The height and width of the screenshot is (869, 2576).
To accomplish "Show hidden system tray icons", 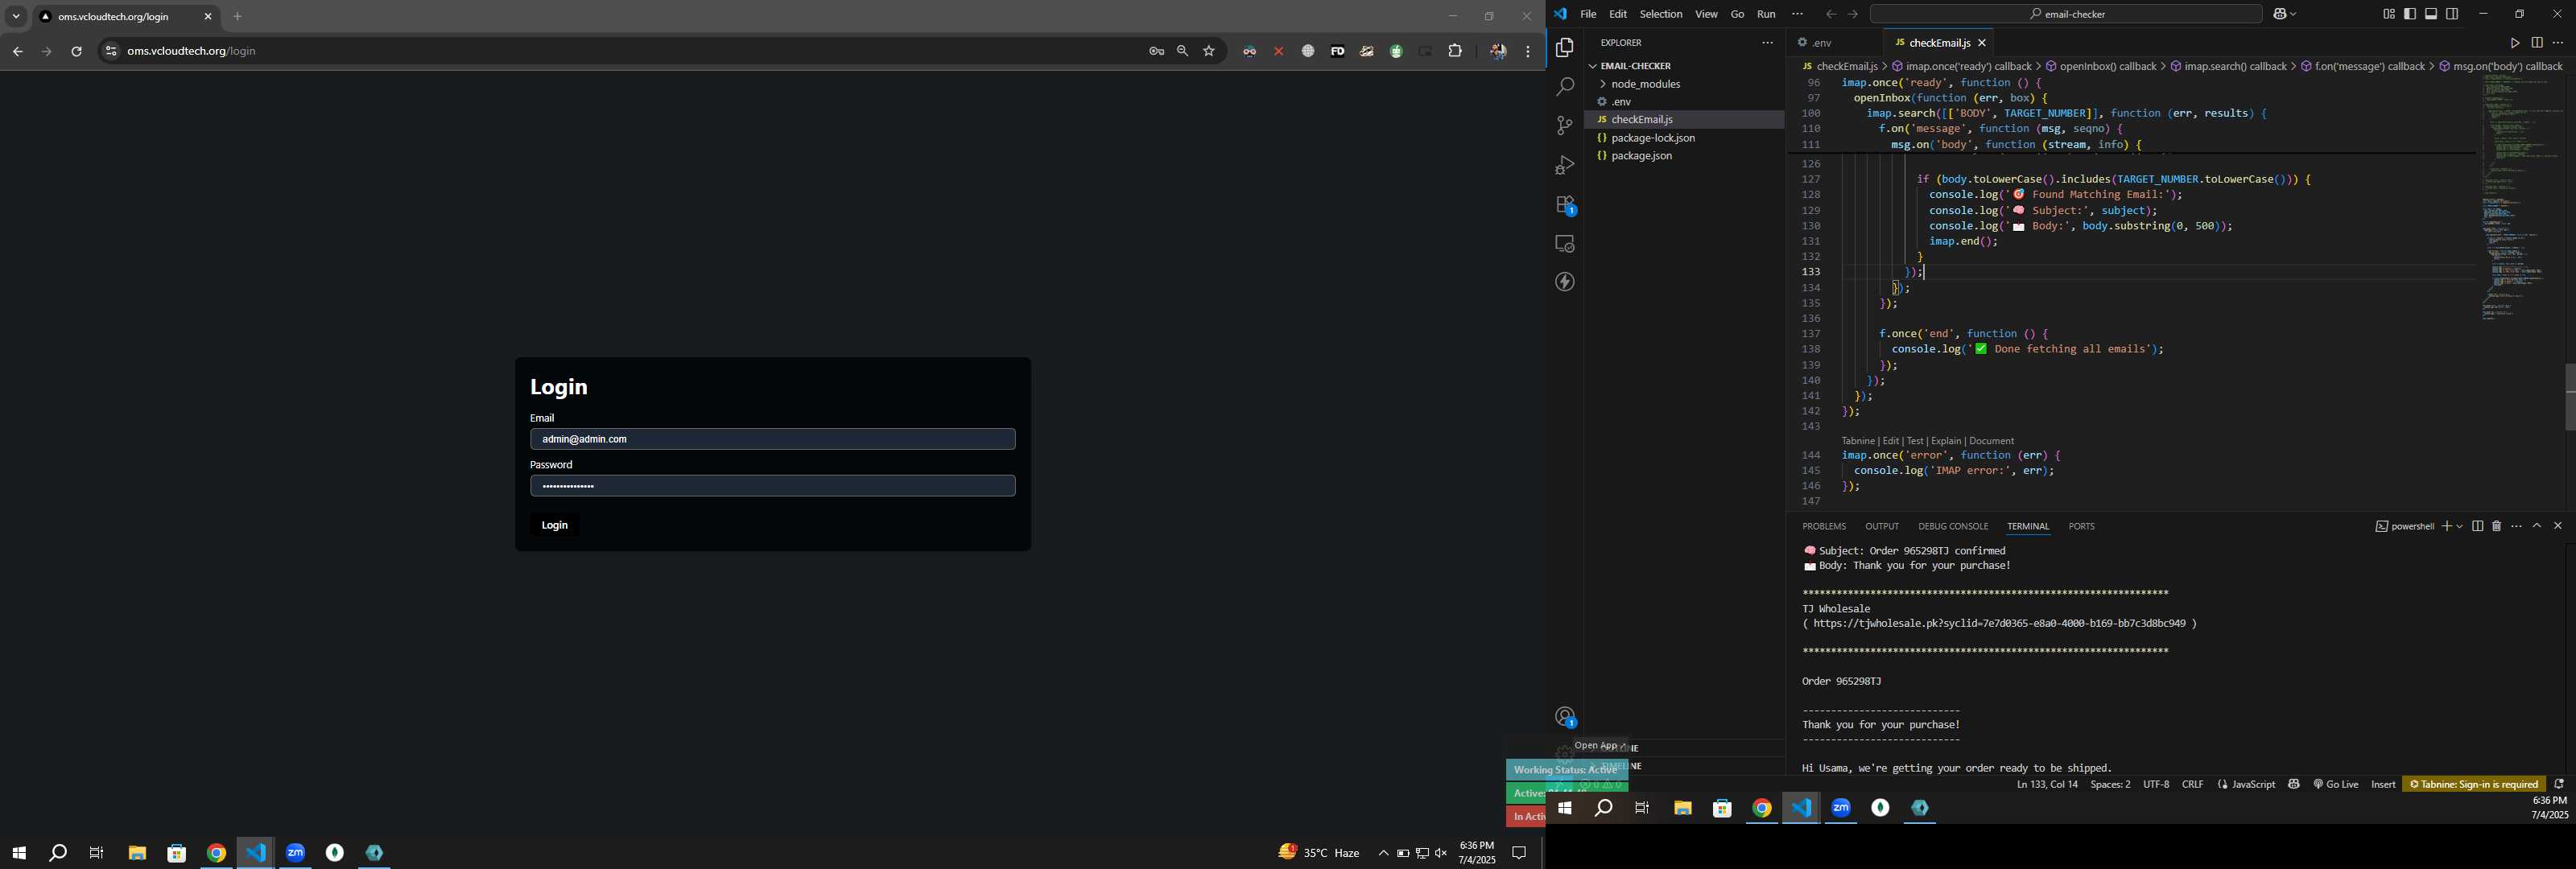I will pyautogui.click(x=1383, y=853).
